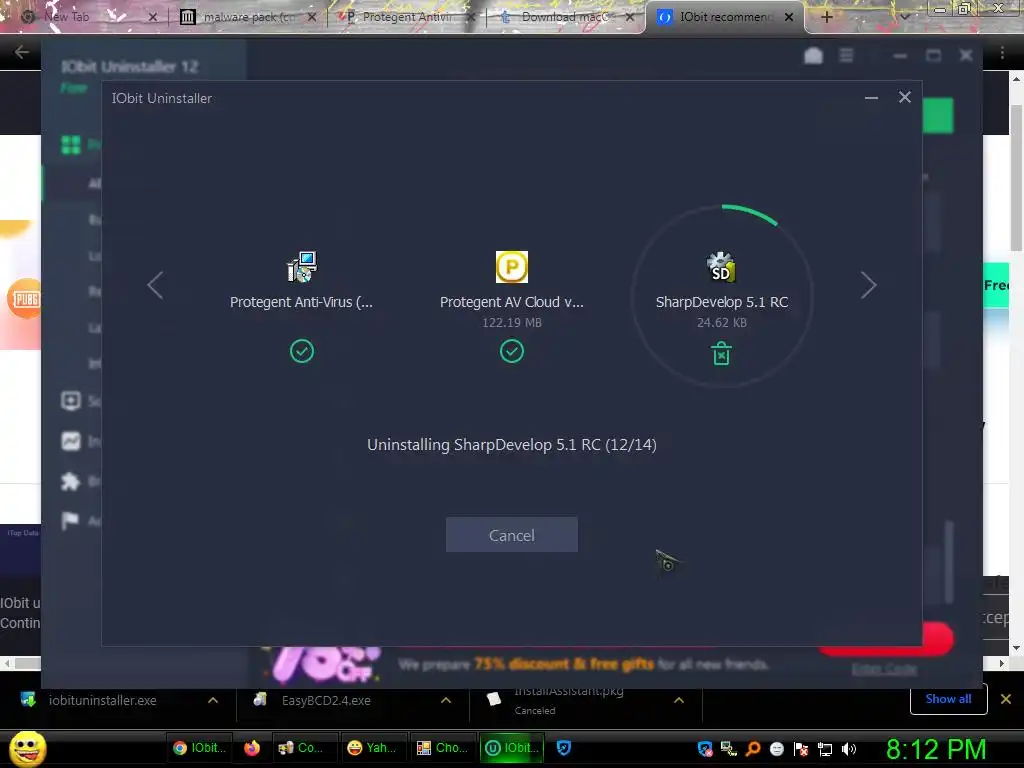Open the smiley Start button on taskbar
This screenshot has height=768, width=1024.
(x=27, y=748)
